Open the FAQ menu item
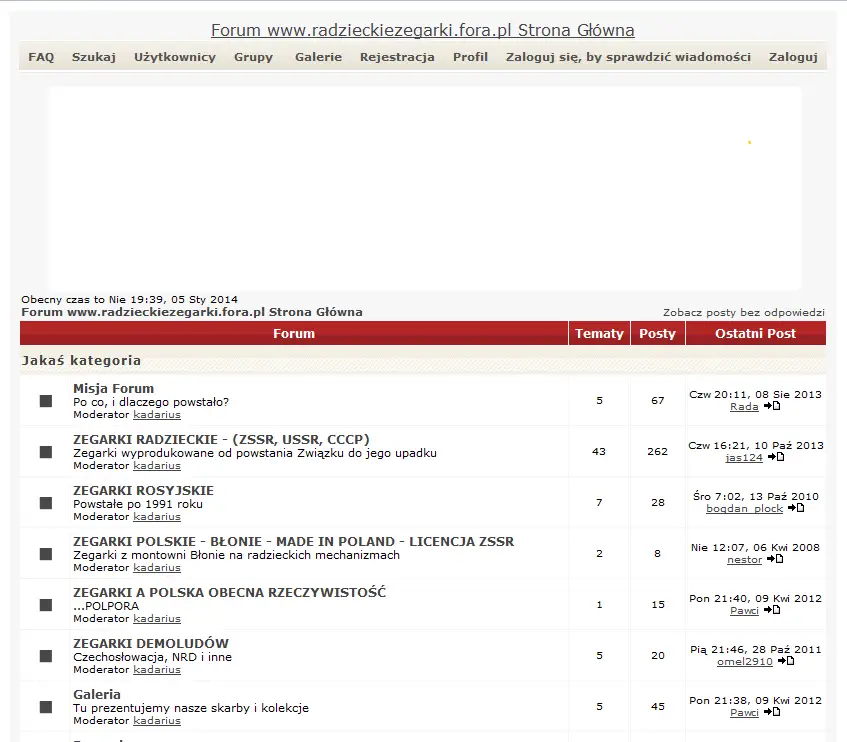The width and height of the screenshot is (847, 742). tap(40, 57)
